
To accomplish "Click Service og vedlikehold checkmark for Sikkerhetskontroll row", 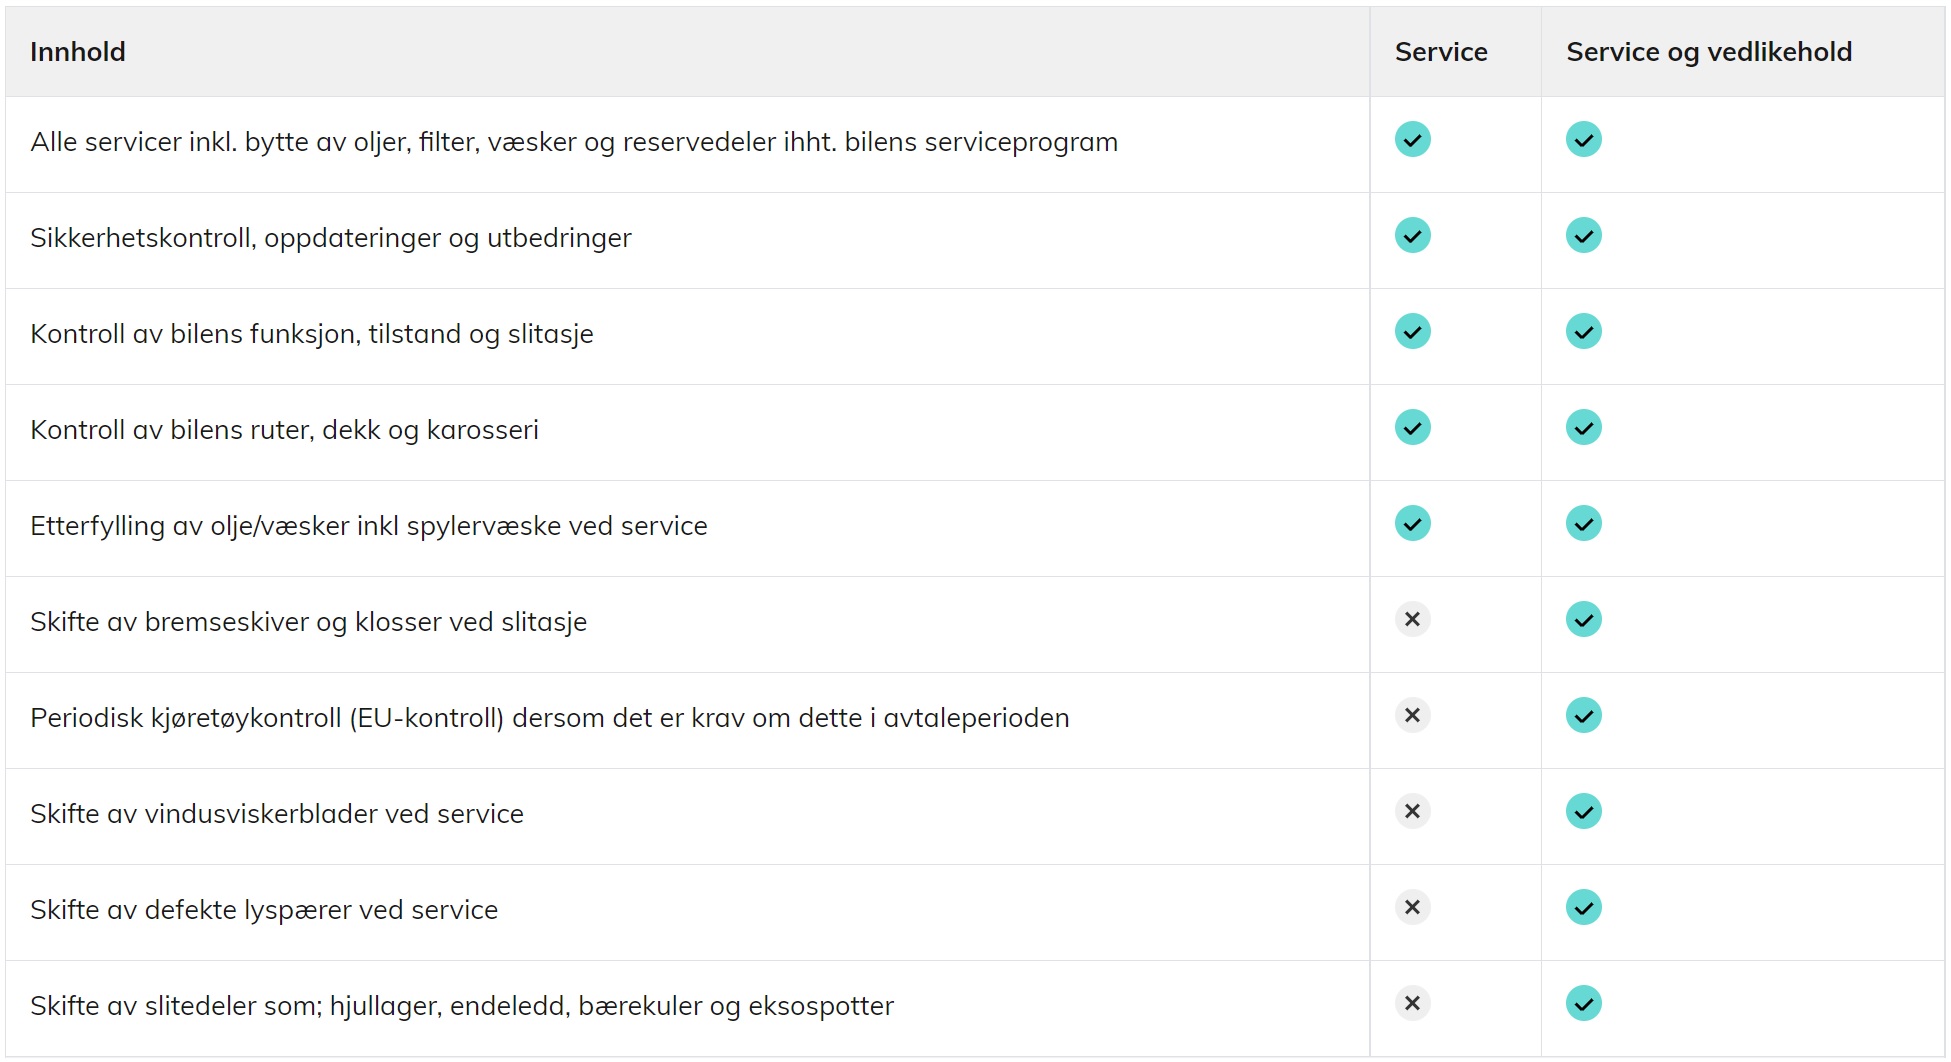I will (1583, 236).
